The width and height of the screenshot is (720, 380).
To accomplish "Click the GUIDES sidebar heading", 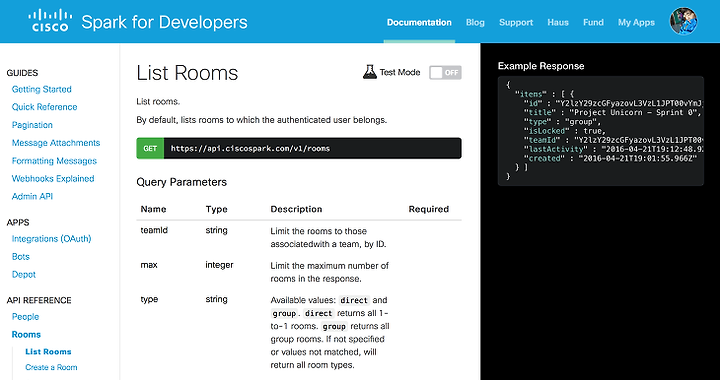I will pos(22,73).
